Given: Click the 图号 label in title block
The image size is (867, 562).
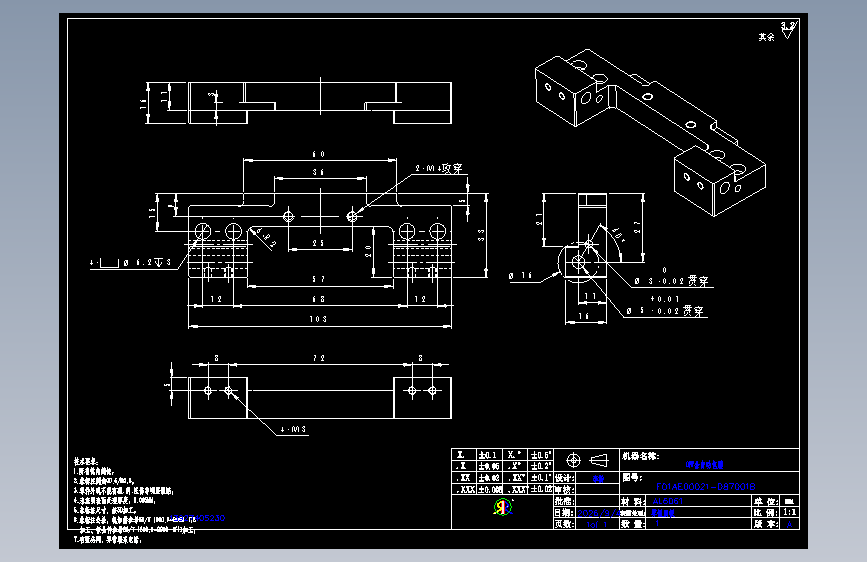Looking at the screenshot, I should tap(631, 477).
